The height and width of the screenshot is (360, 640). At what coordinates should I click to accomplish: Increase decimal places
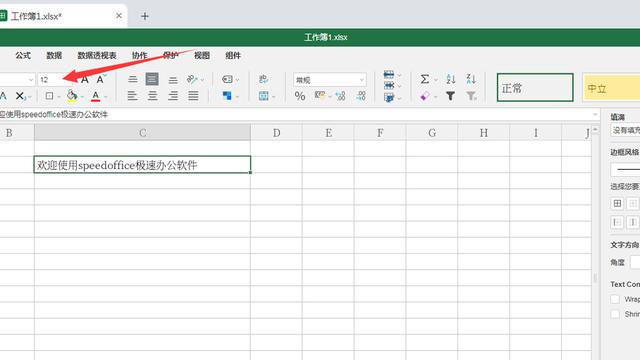(x=361, y=96)
